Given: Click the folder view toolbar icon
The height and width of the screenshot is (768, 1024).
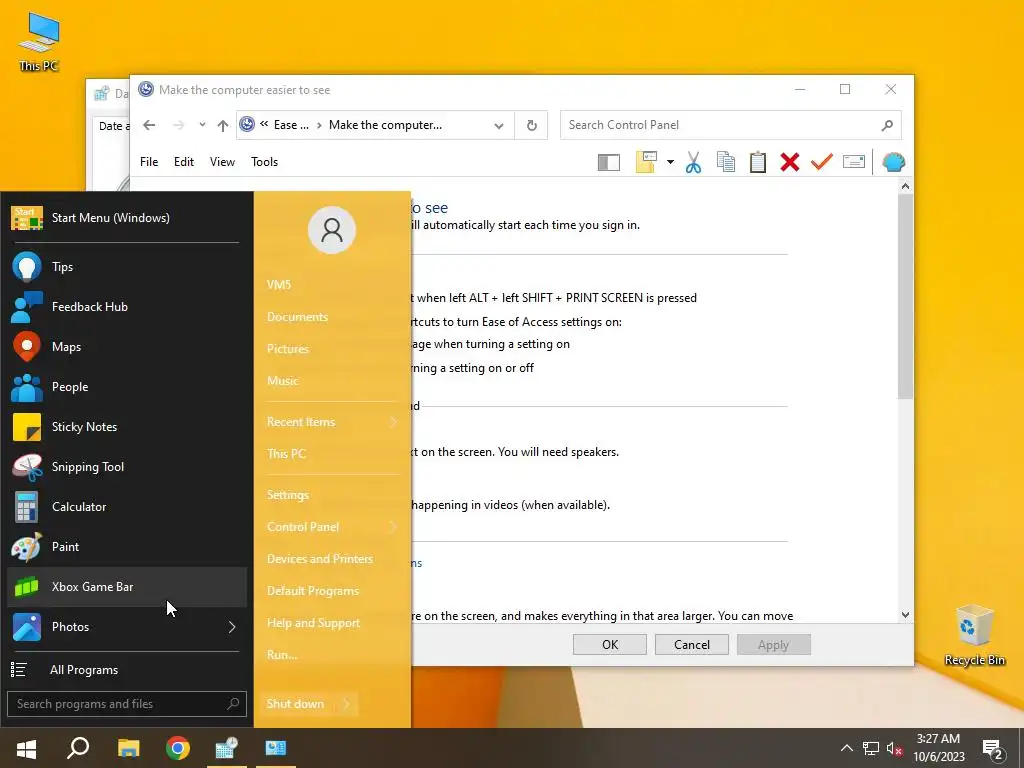Looking at the screenshot, I should coord(646,162).
